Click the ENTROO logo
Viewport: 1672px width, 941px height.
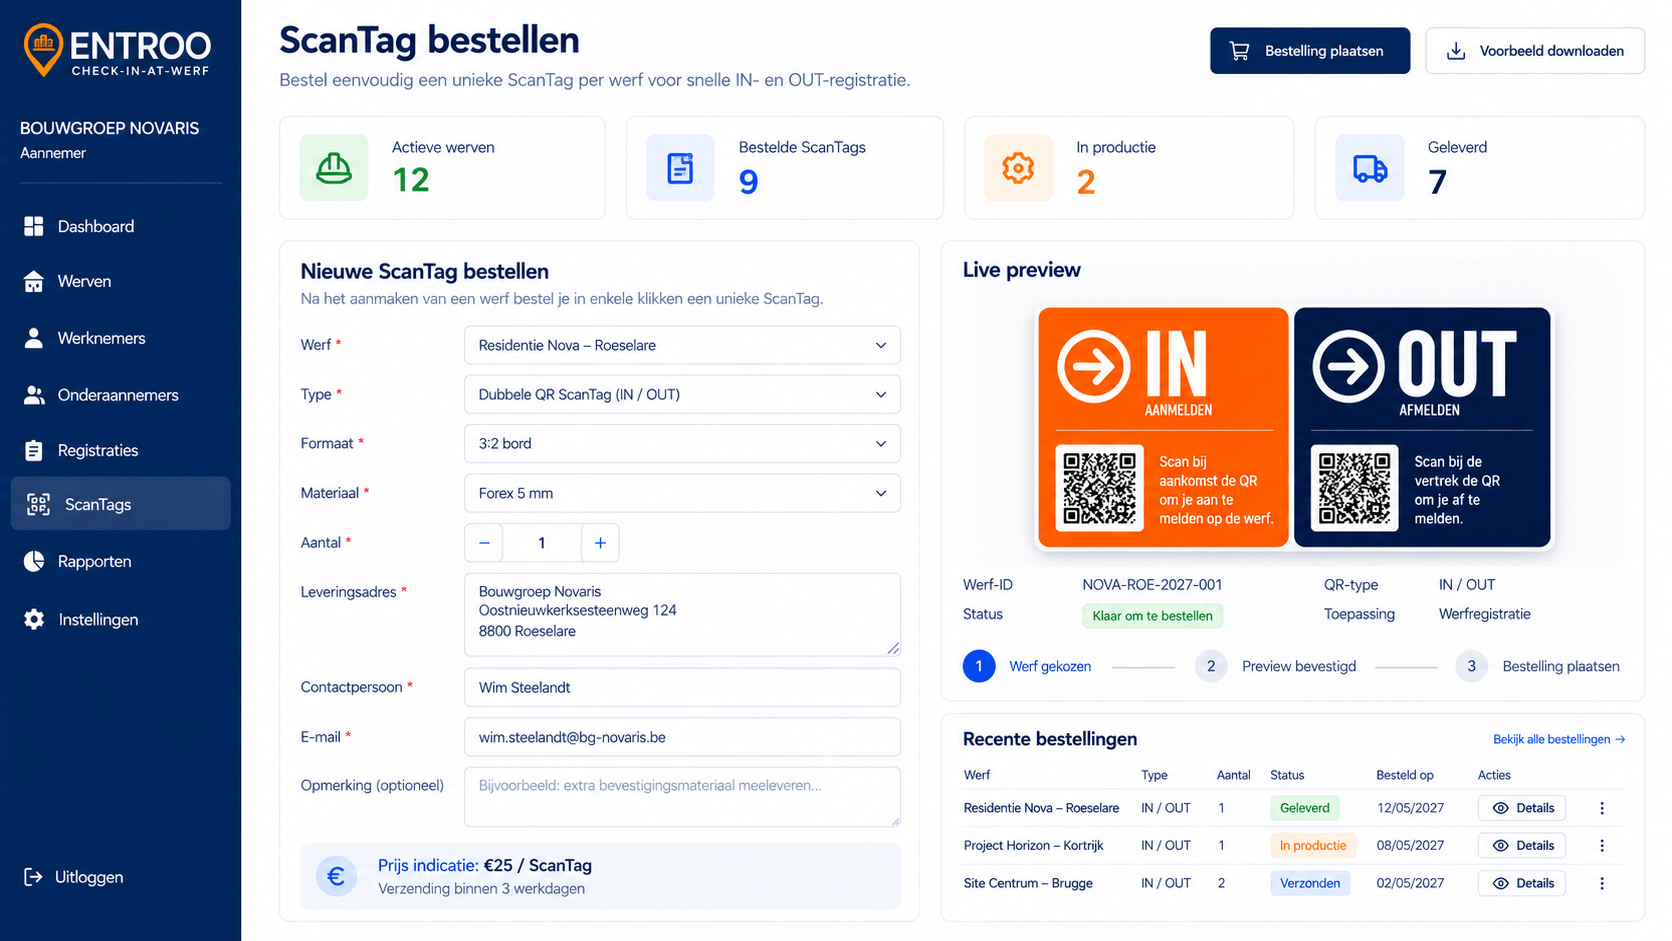[x=117, y=51]
